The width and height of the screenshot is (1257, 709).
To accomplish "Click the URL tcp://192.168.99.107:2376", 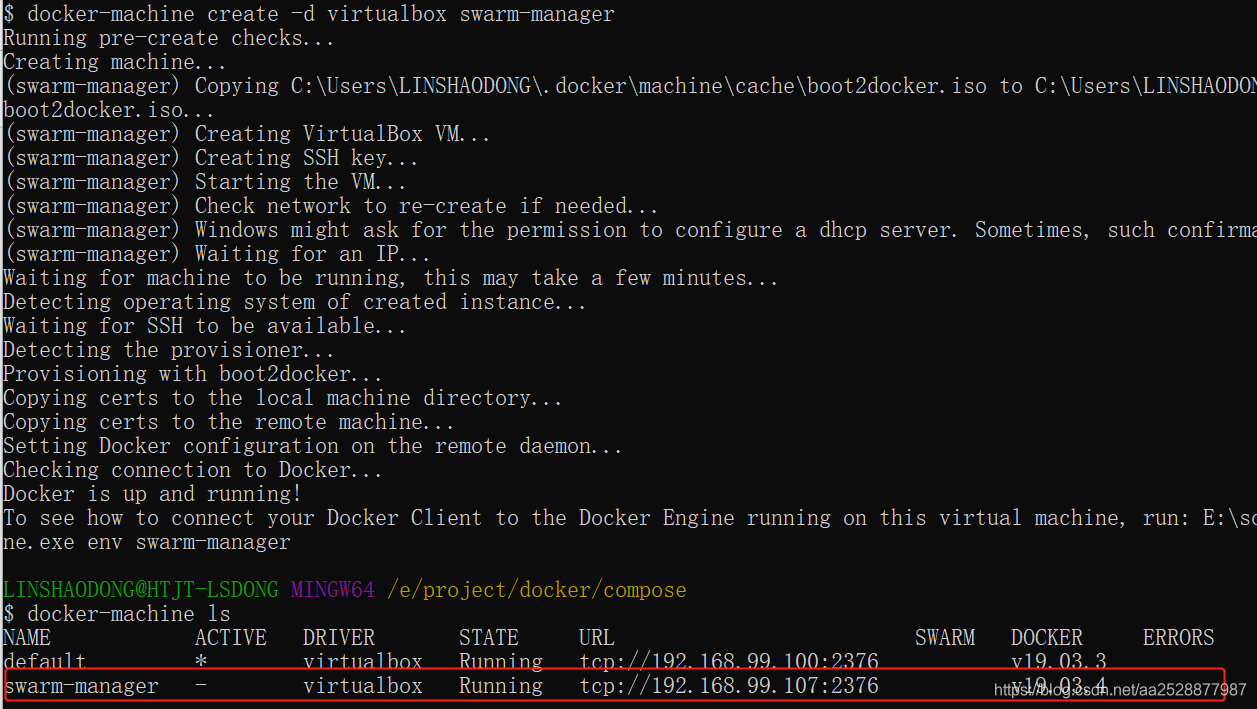I will [x=729, y=686].
